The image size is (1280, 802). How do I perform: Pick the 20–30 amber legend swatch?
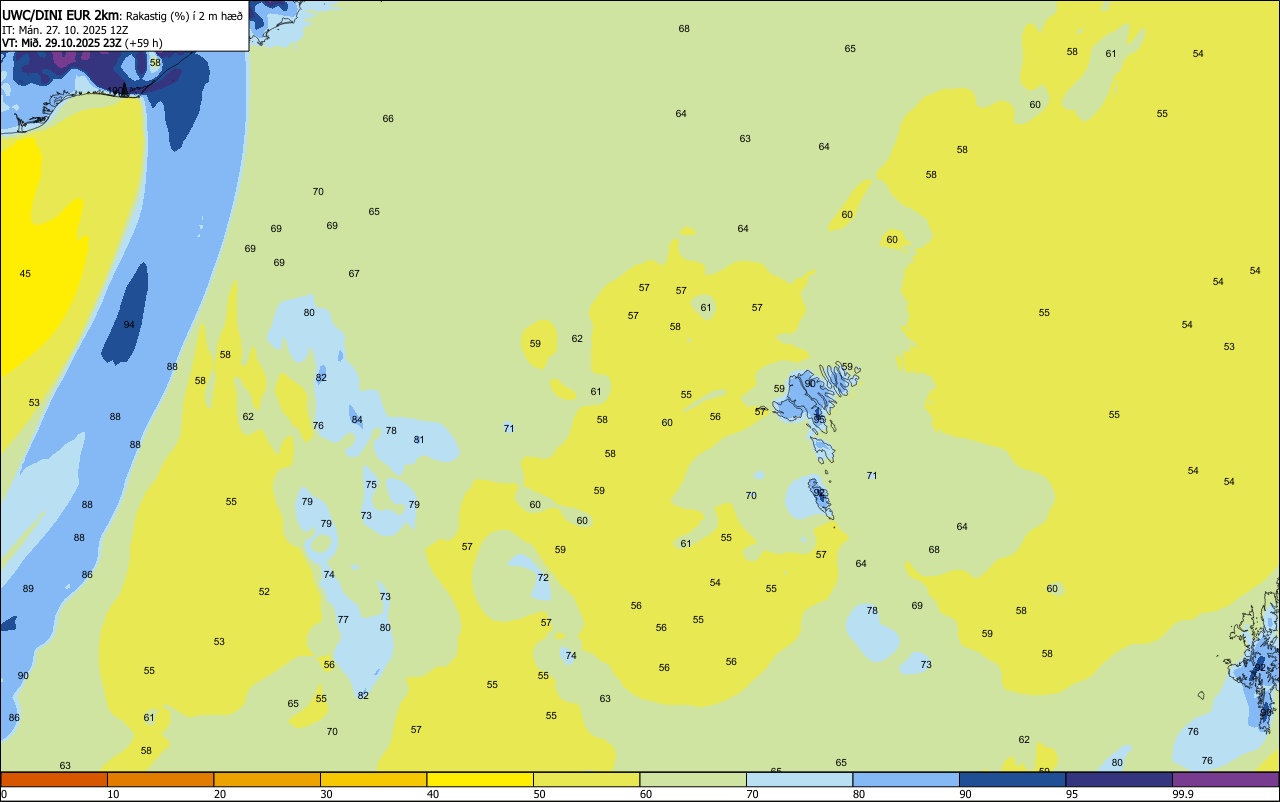267,779
